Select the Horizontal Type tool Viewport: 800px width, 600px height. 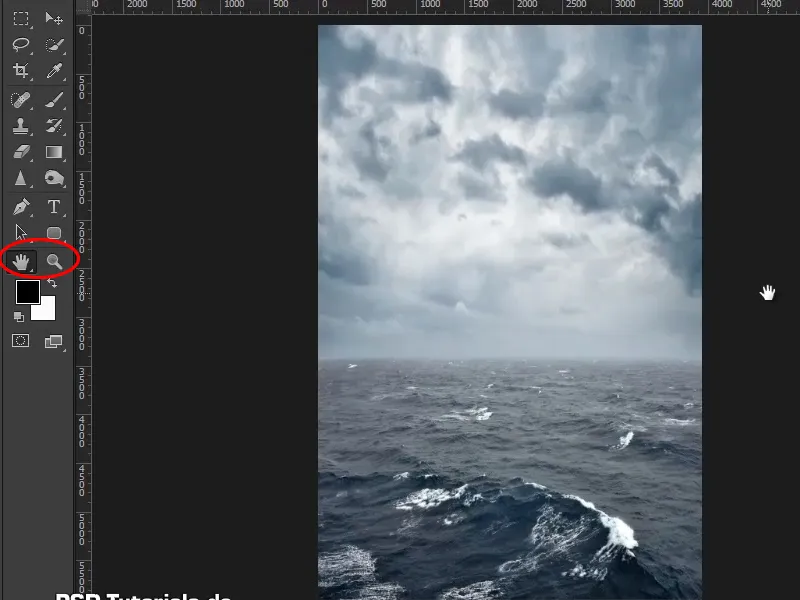pyautogui.click(x=54, y=207)
